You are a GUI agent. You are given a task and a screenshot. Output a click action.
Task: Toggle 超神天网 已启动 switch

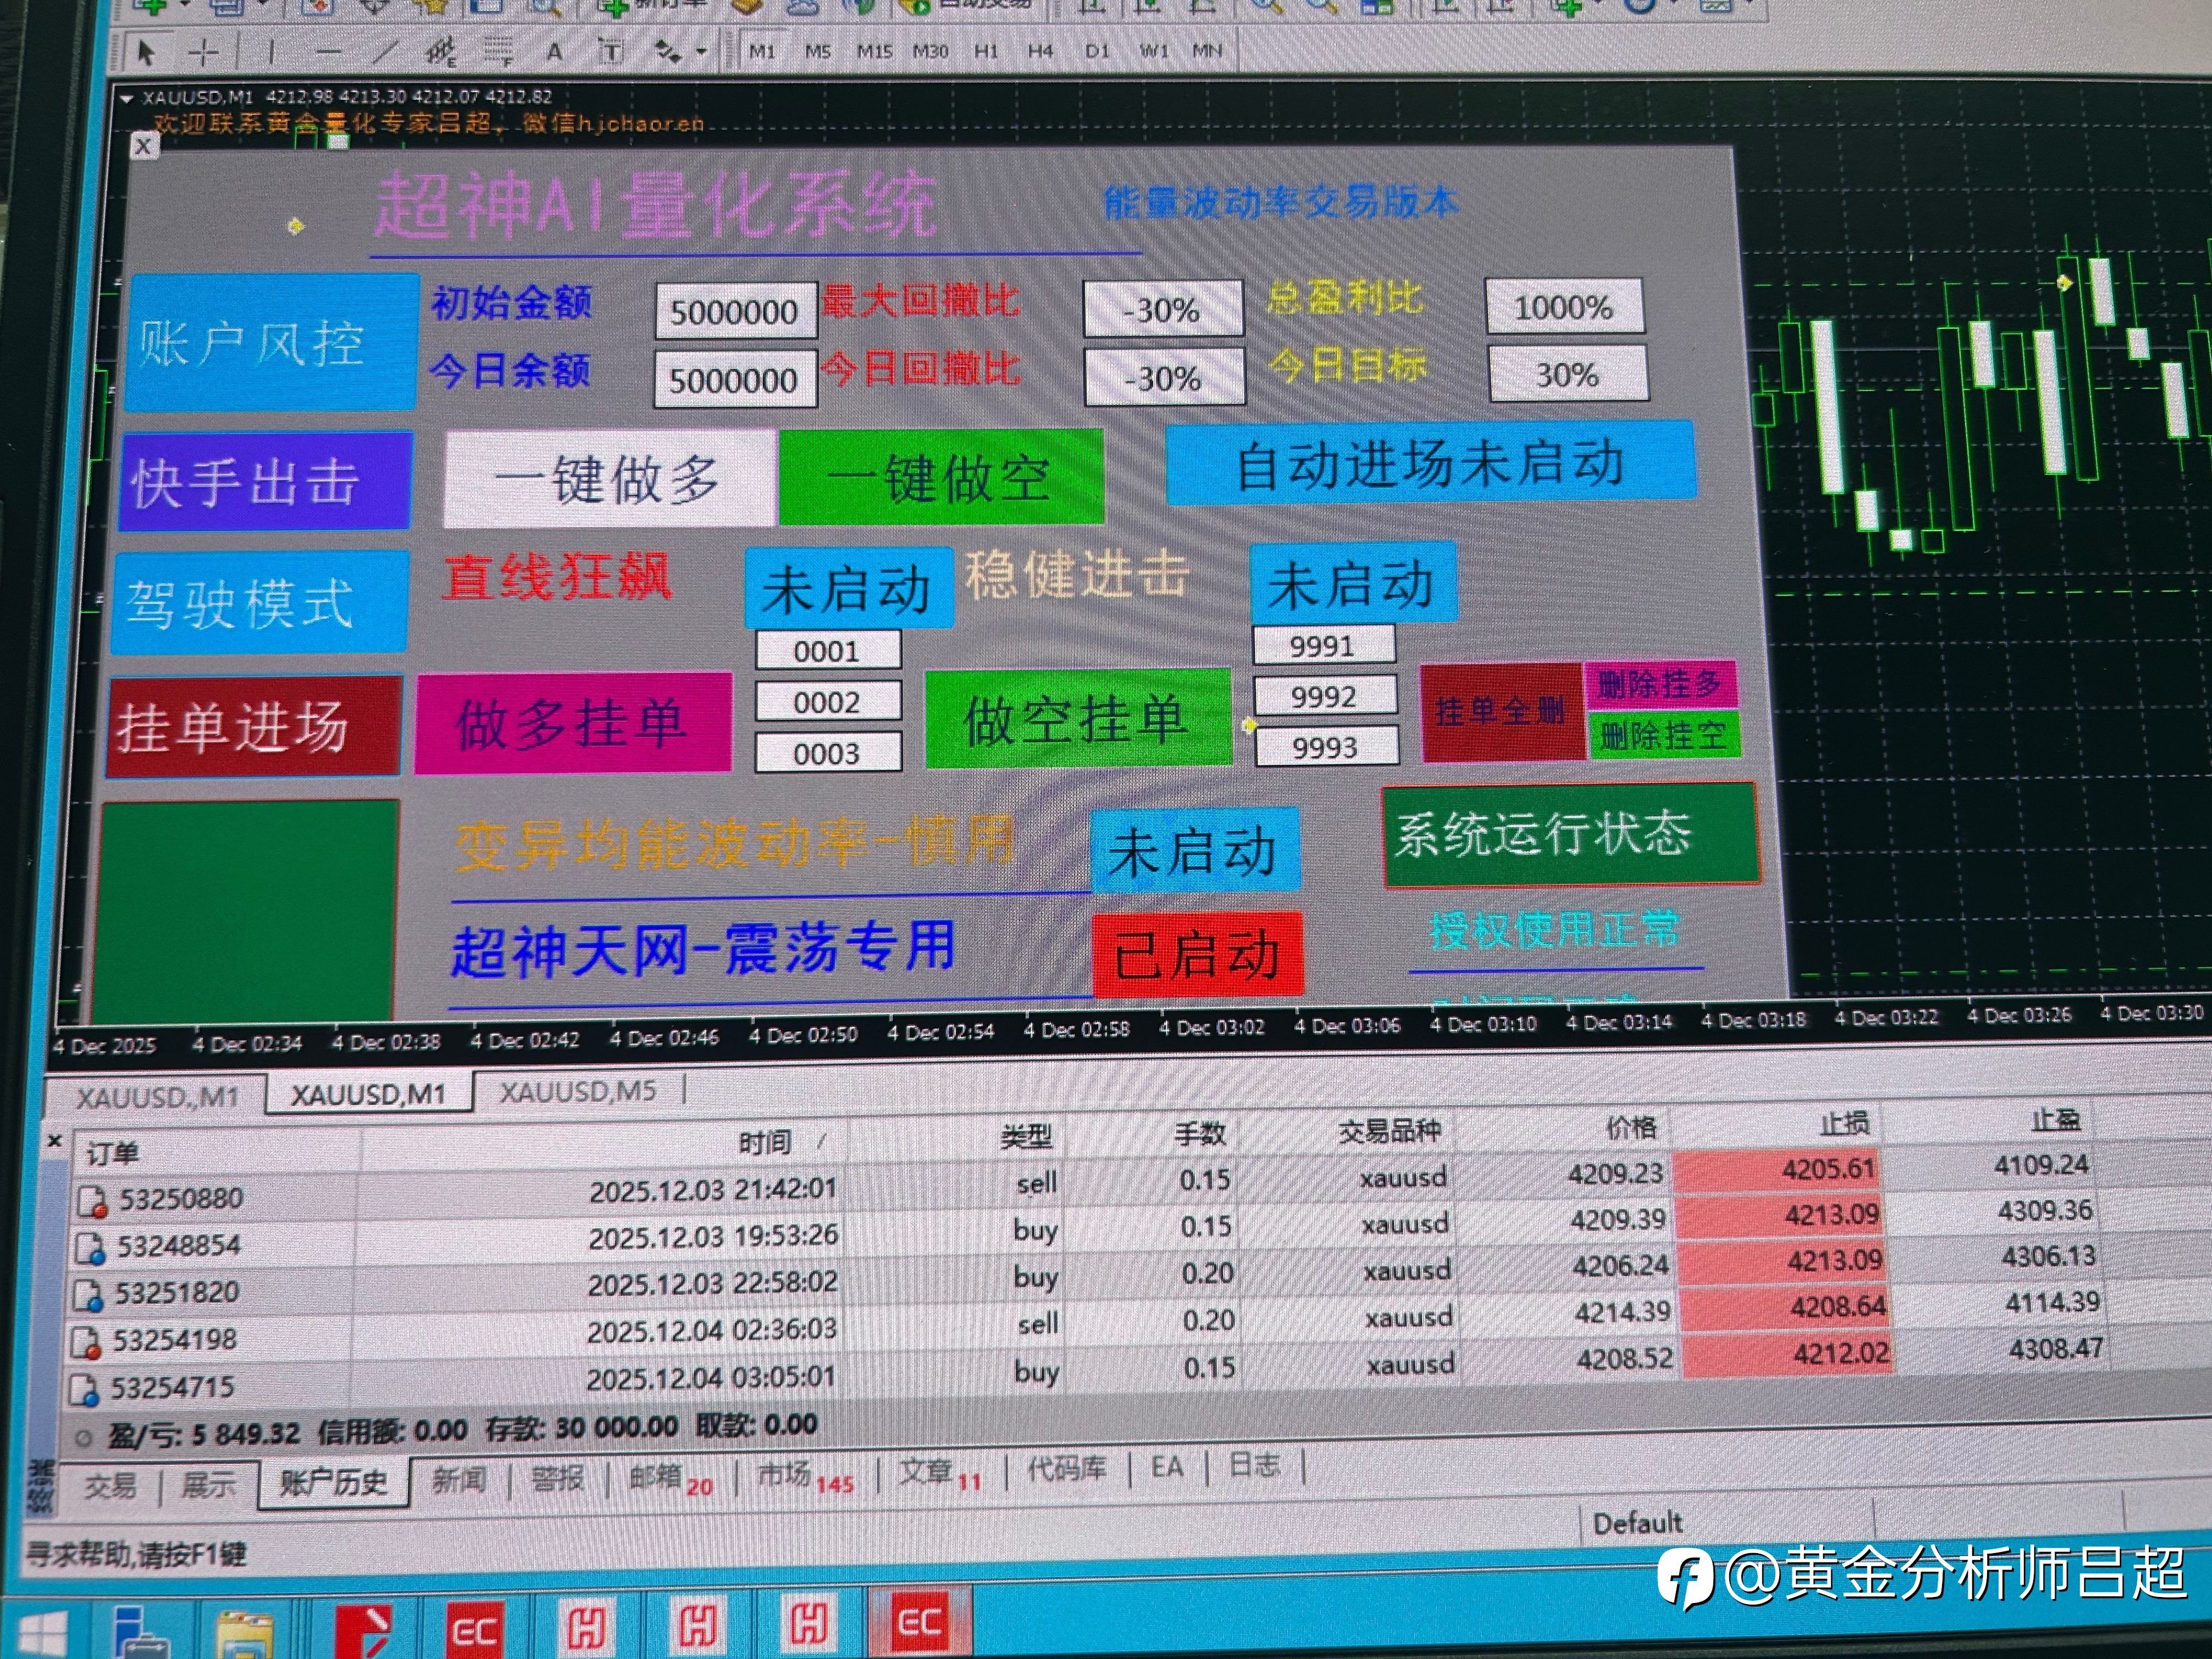1197,954
